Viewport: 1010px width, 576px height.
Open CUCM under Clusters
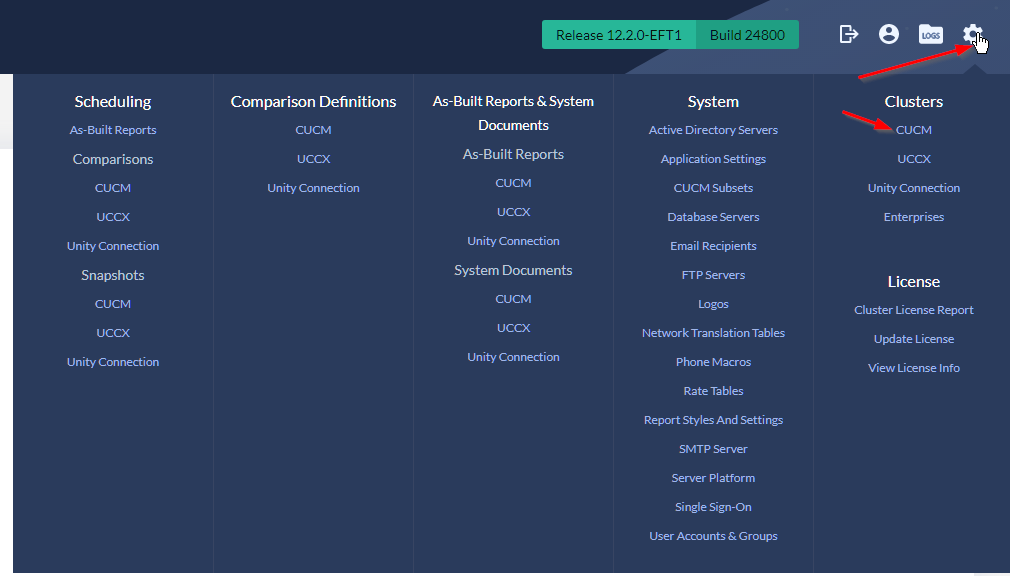[913, 130]
